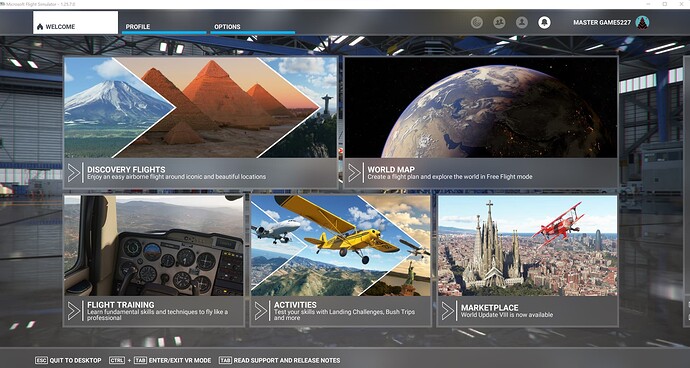Click Read Support and Release Notes

coord(279,361)
